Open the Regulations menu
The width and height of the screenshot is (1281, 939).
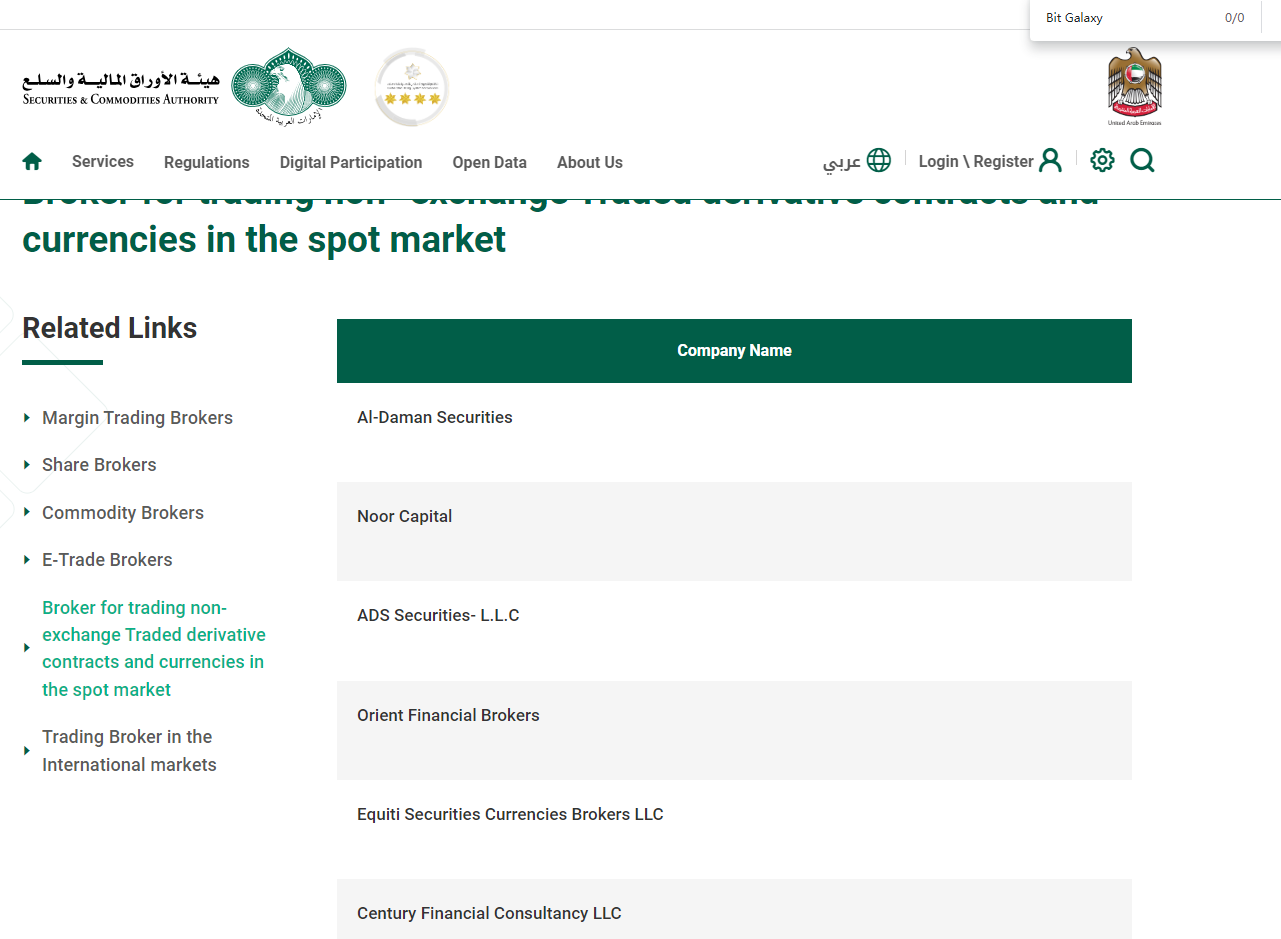(x=206, y=162)
